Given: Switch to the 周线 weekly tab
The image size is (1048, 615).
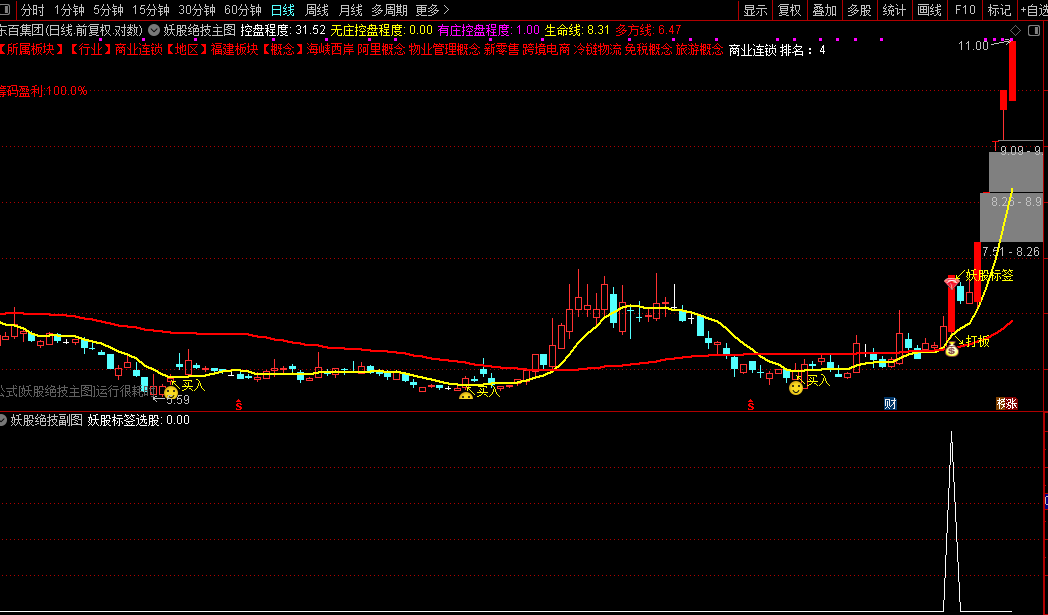Looking at the screenshot, I should 317,10.
